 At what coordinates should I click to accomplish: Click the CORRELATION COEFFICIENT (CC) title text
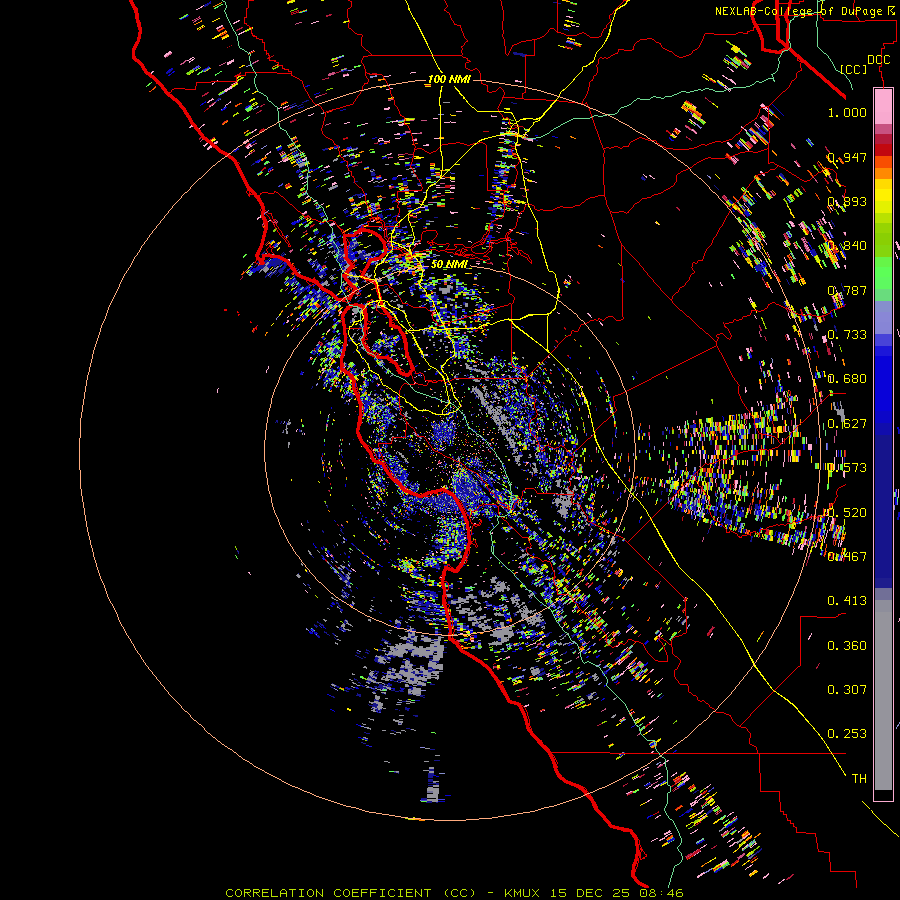(x=351, y=893)
